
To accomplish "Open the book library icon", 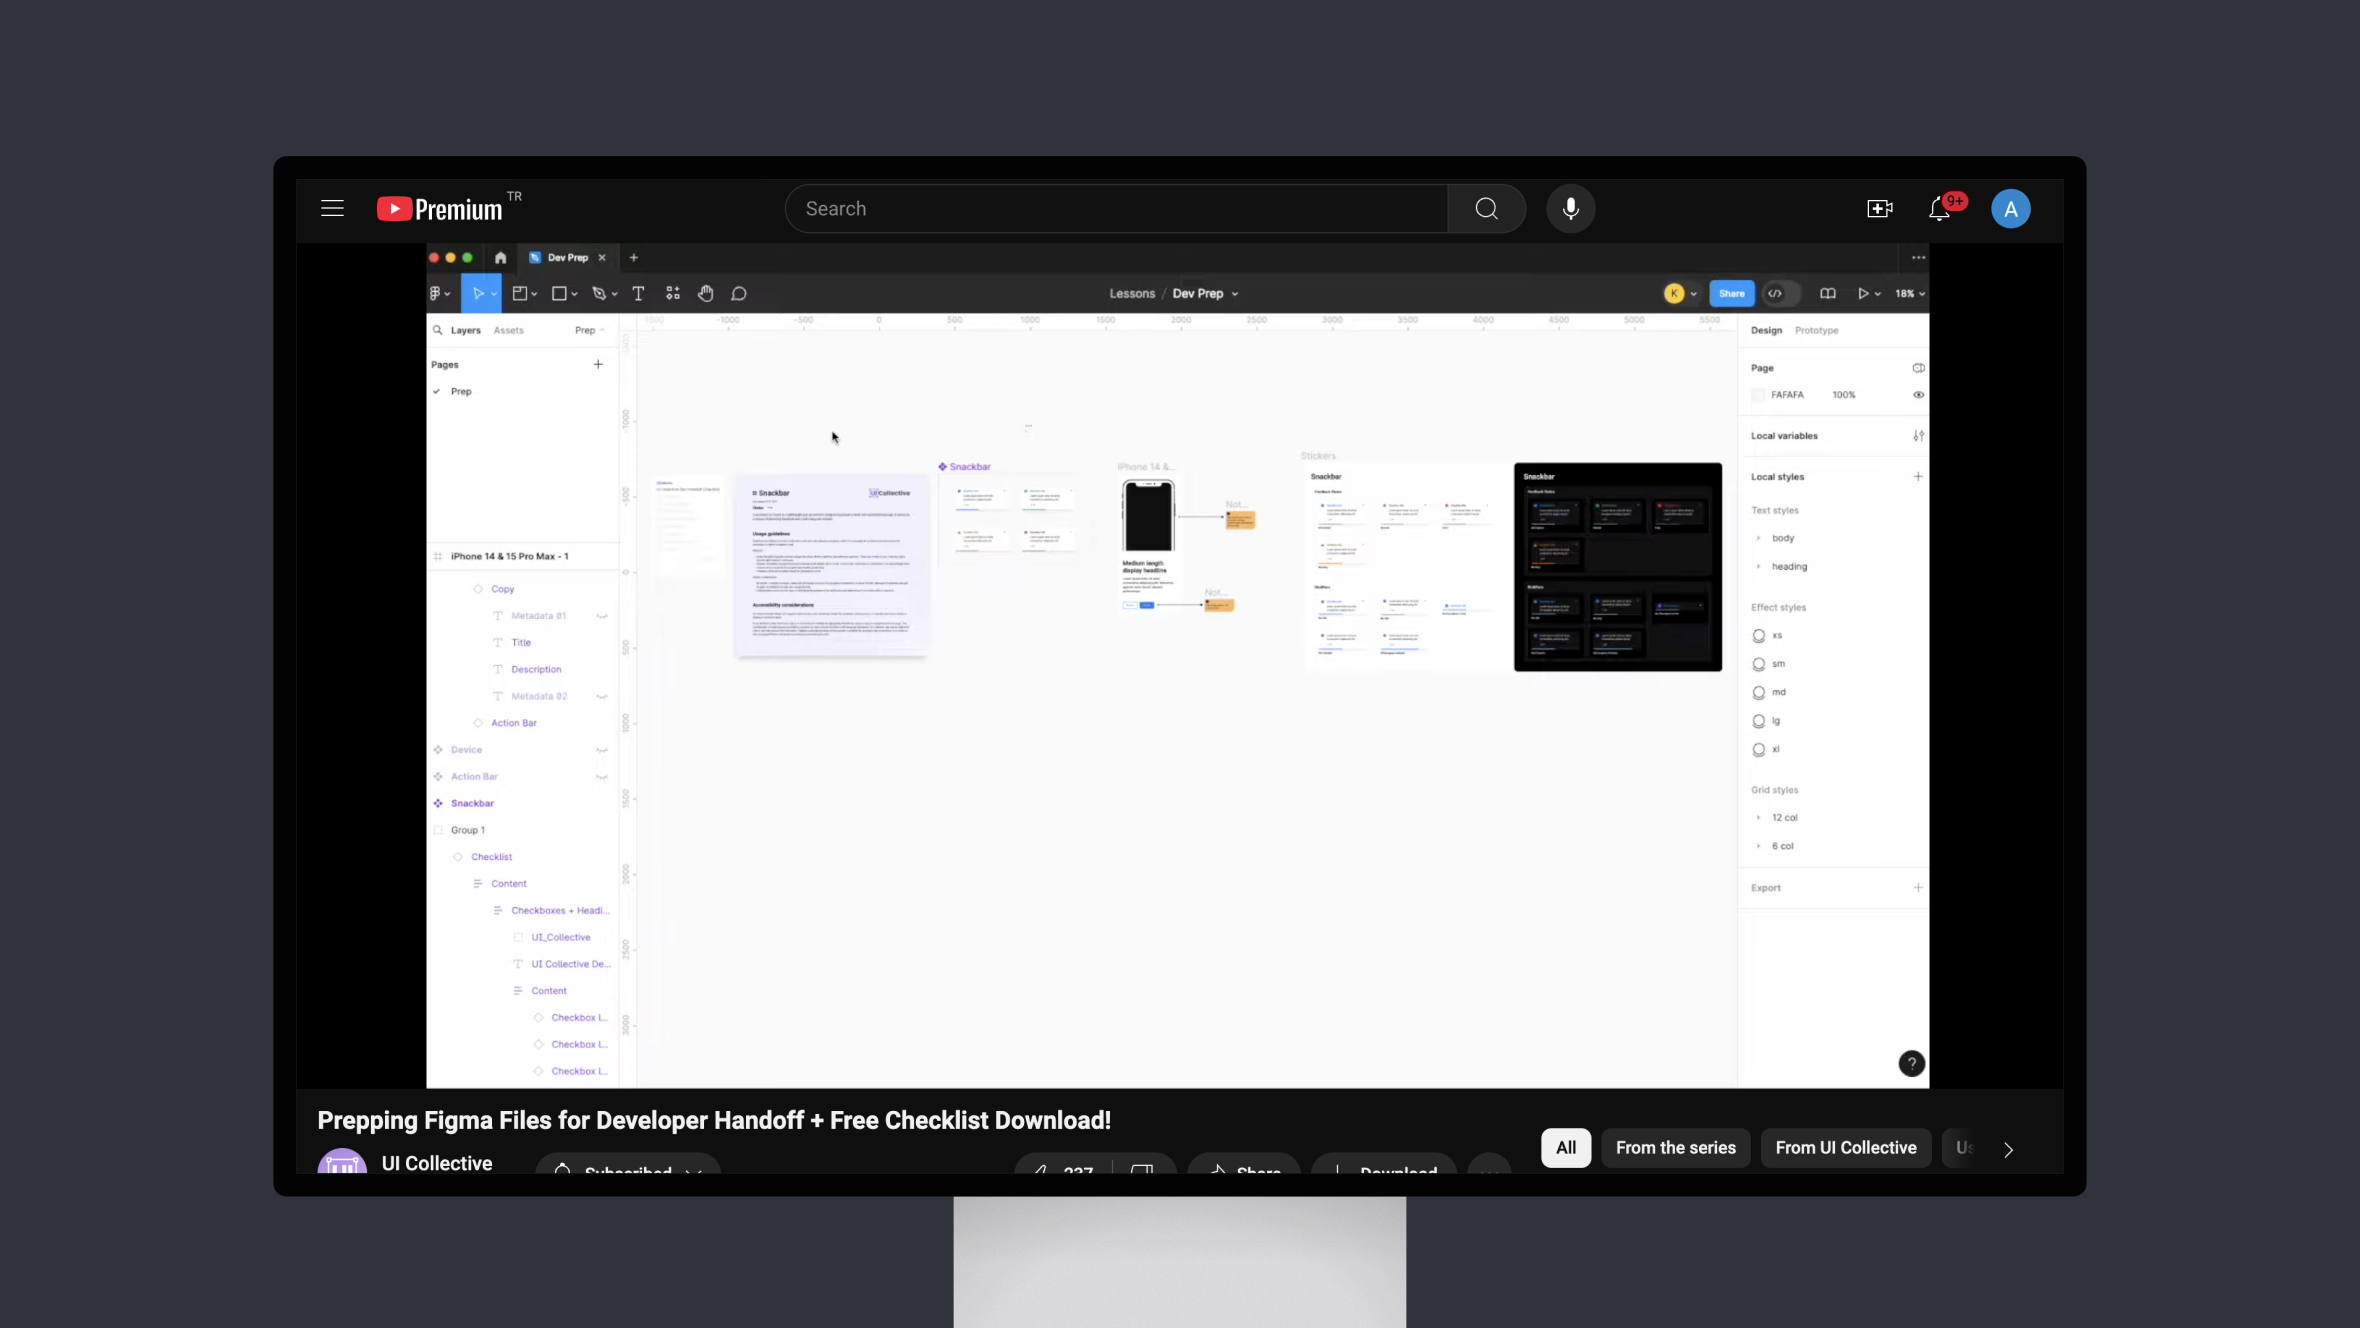I will coord(1827,293).
